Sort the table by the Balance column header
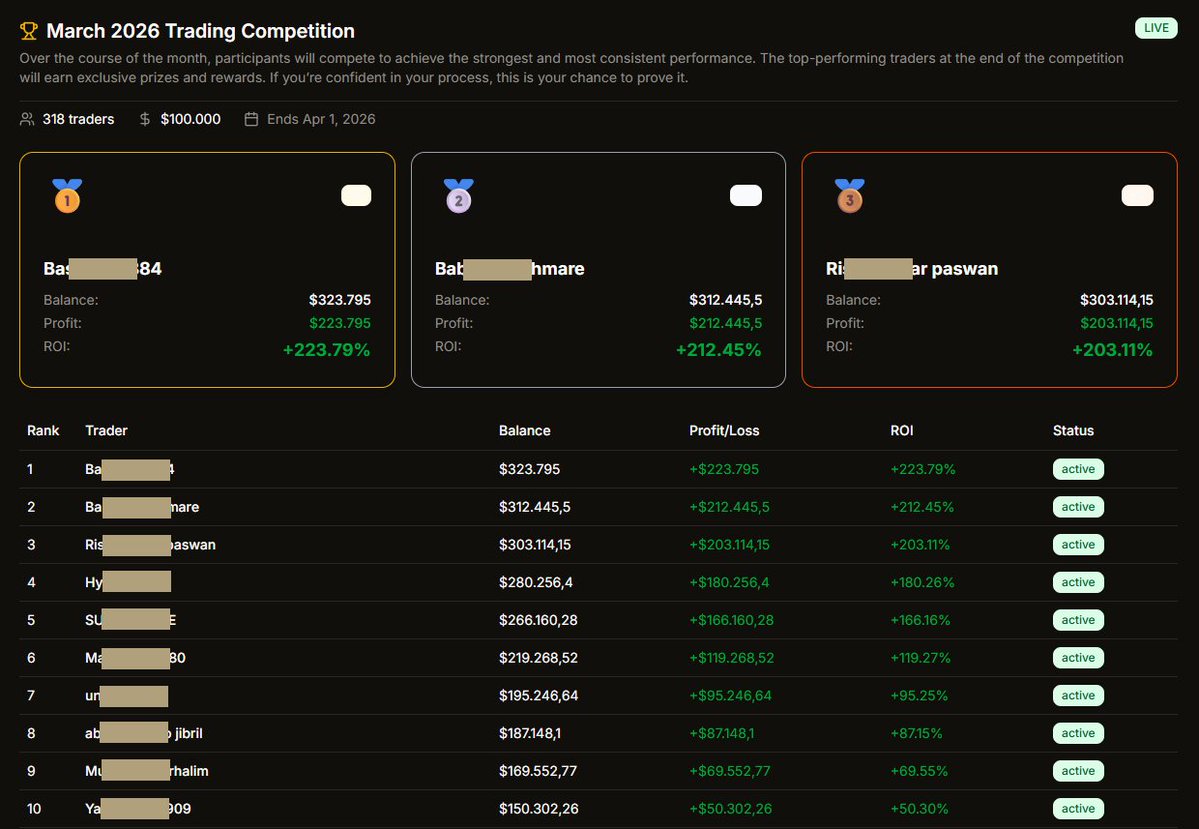 pyautogui.click(x=524, y=430)
